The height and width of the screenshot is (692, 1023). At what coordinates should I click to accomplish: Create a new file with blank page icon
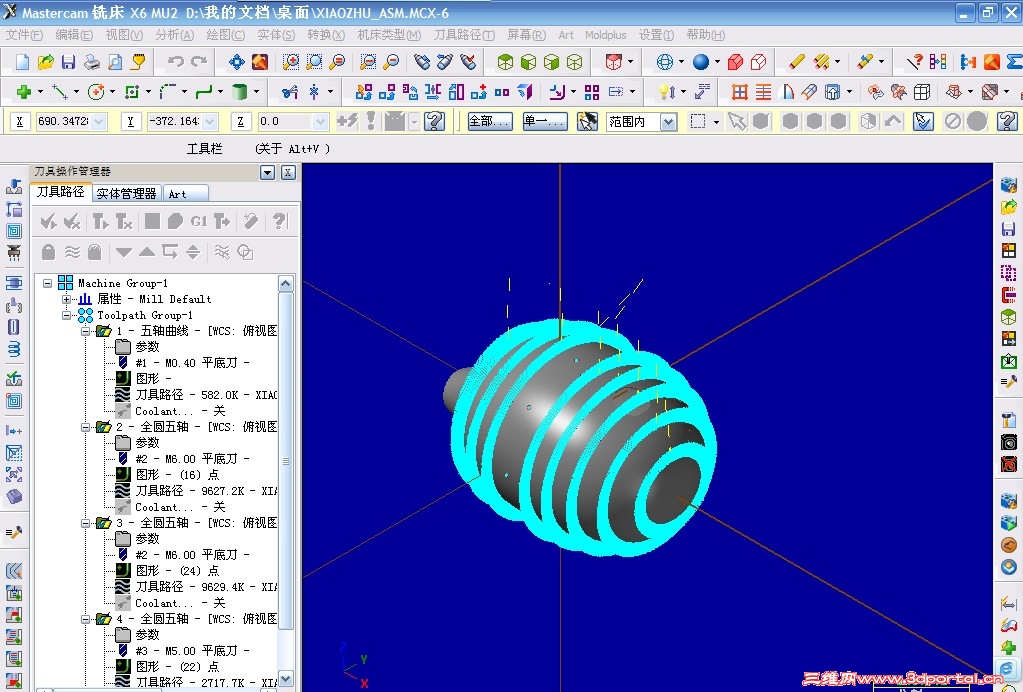pyautogui.click(x=23, y=62)
